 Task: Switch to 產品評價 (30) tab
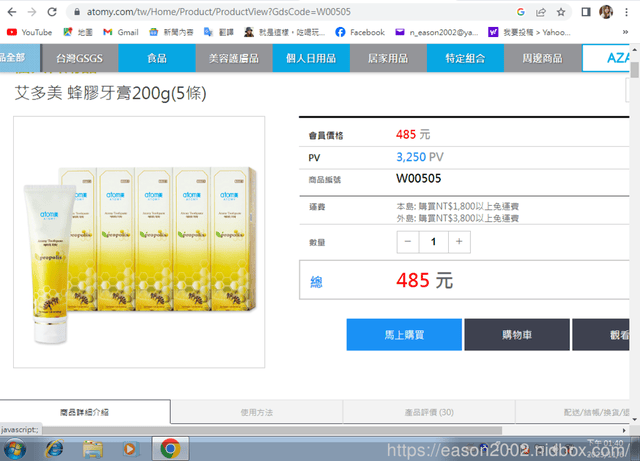click(x=429, y=412)
